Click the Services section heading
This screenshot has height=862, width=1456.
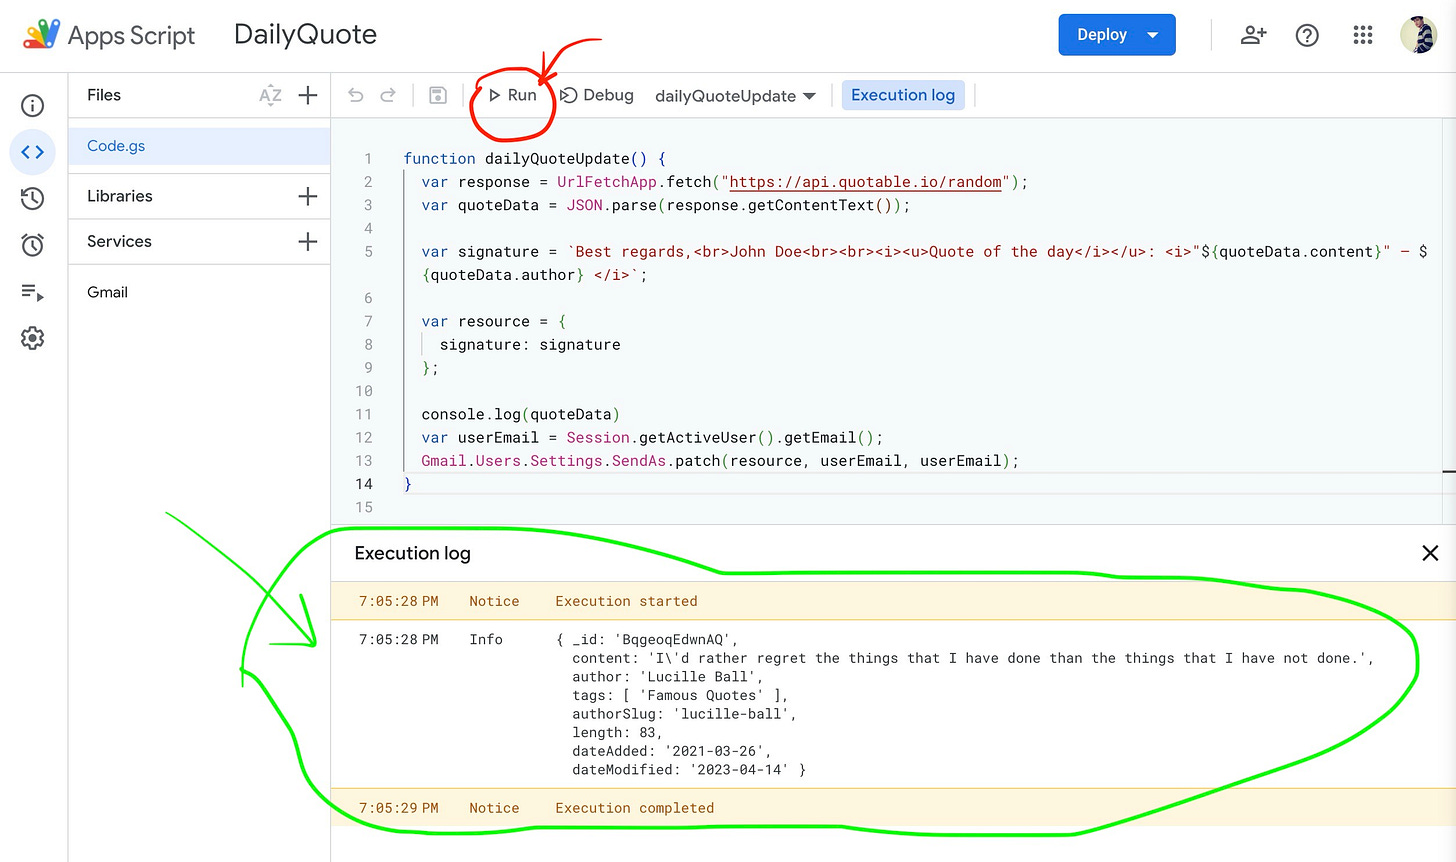pos(119,241)
